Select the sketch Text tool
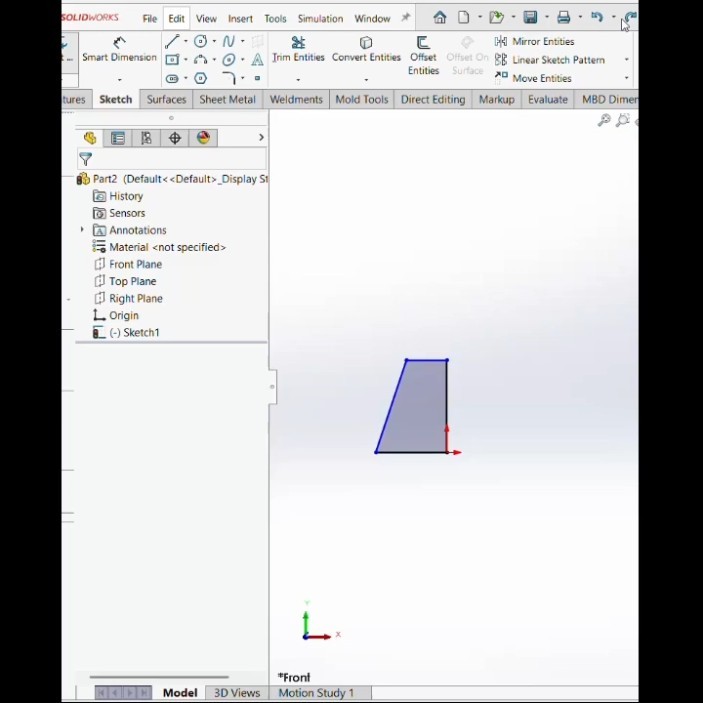Screen dimensions: 703x703 coord(257,60)
